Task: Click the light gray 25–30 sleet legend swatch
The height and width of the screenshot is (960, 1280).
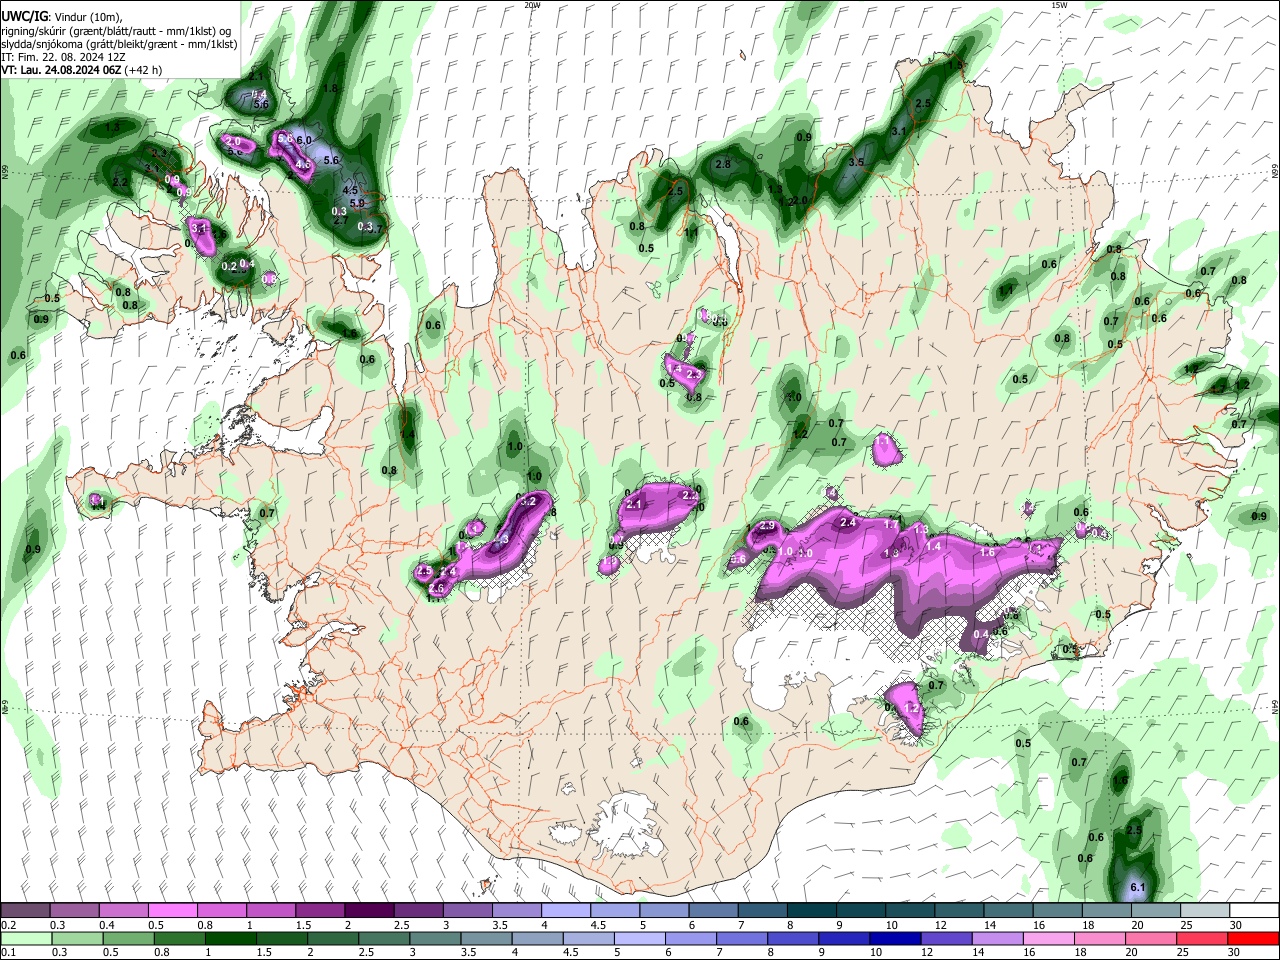Action: [x=1204, y=910]
